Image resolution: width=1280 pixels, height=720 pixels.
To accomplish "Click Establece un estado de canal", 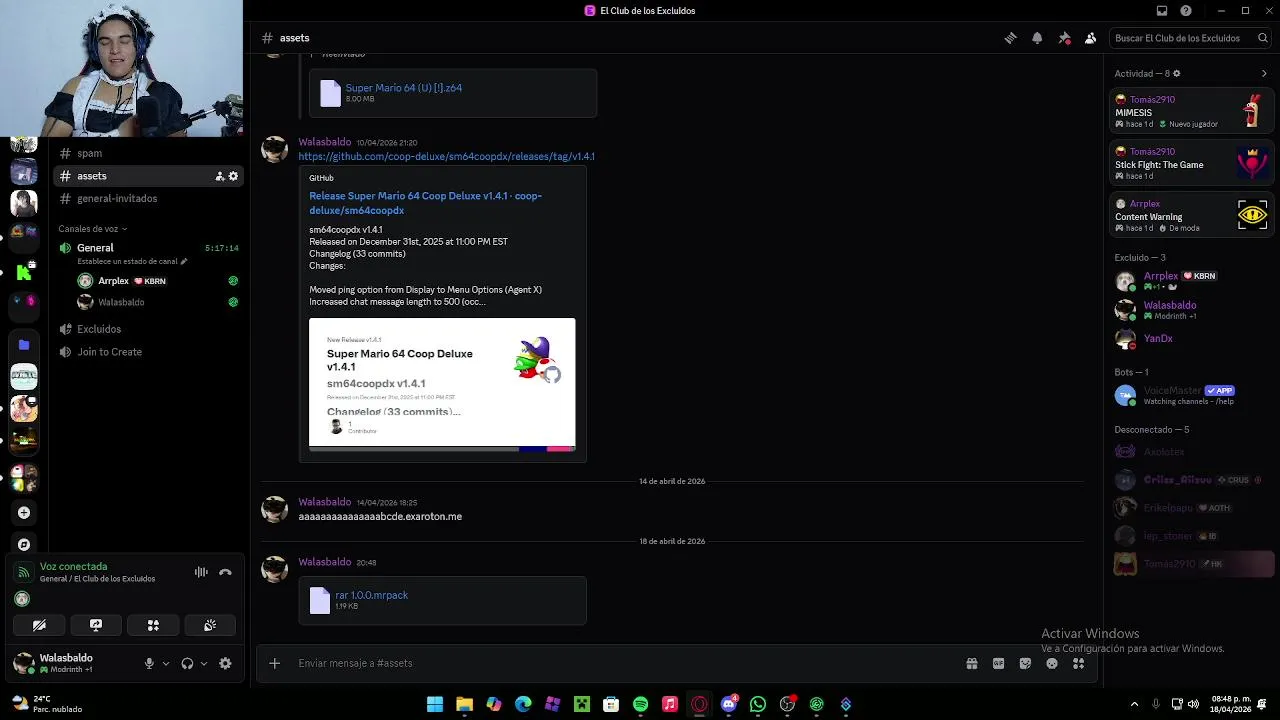I will point(132,261).
